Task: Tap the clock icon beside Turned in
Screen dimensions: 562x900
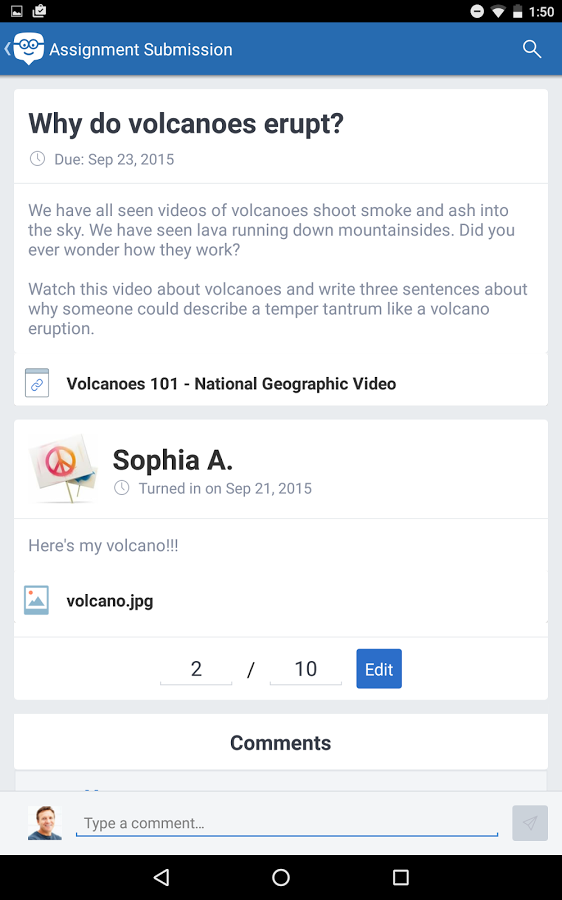Action: click(x=122, y=488)
